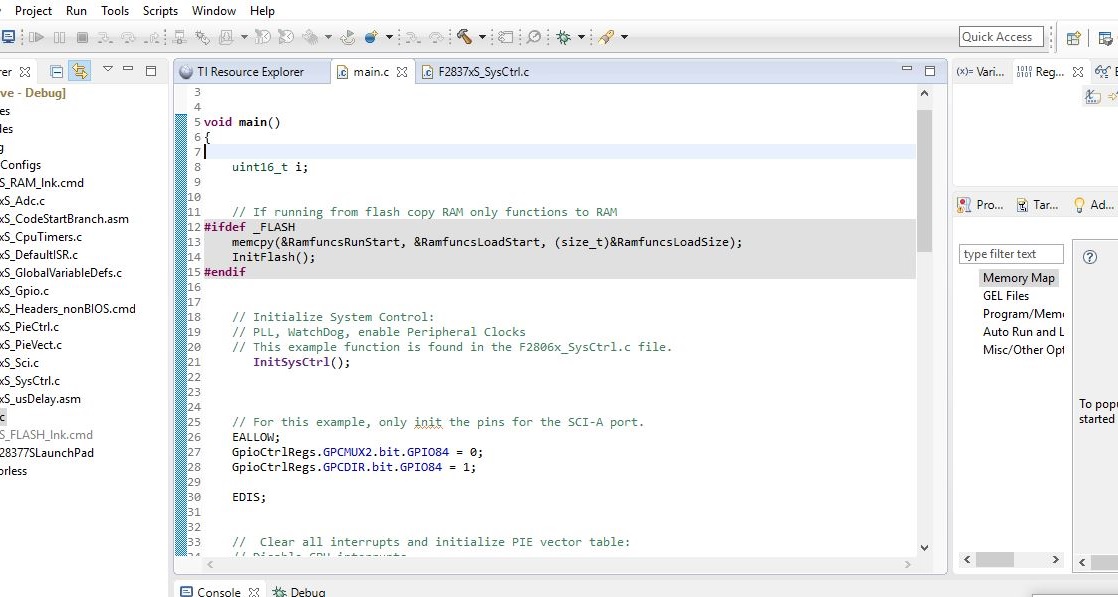Open the Advice (Ad...) lightbulb tab
The width and height of the screenshot is (1118, 597).
coord(1094,205)
